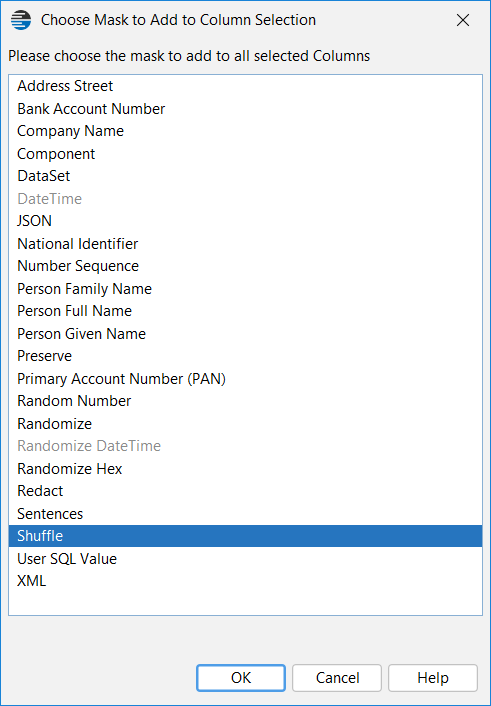The width and height of the screenshot is (491, 706).
Task: Pick National Identifier from the list
Action: 245,244
